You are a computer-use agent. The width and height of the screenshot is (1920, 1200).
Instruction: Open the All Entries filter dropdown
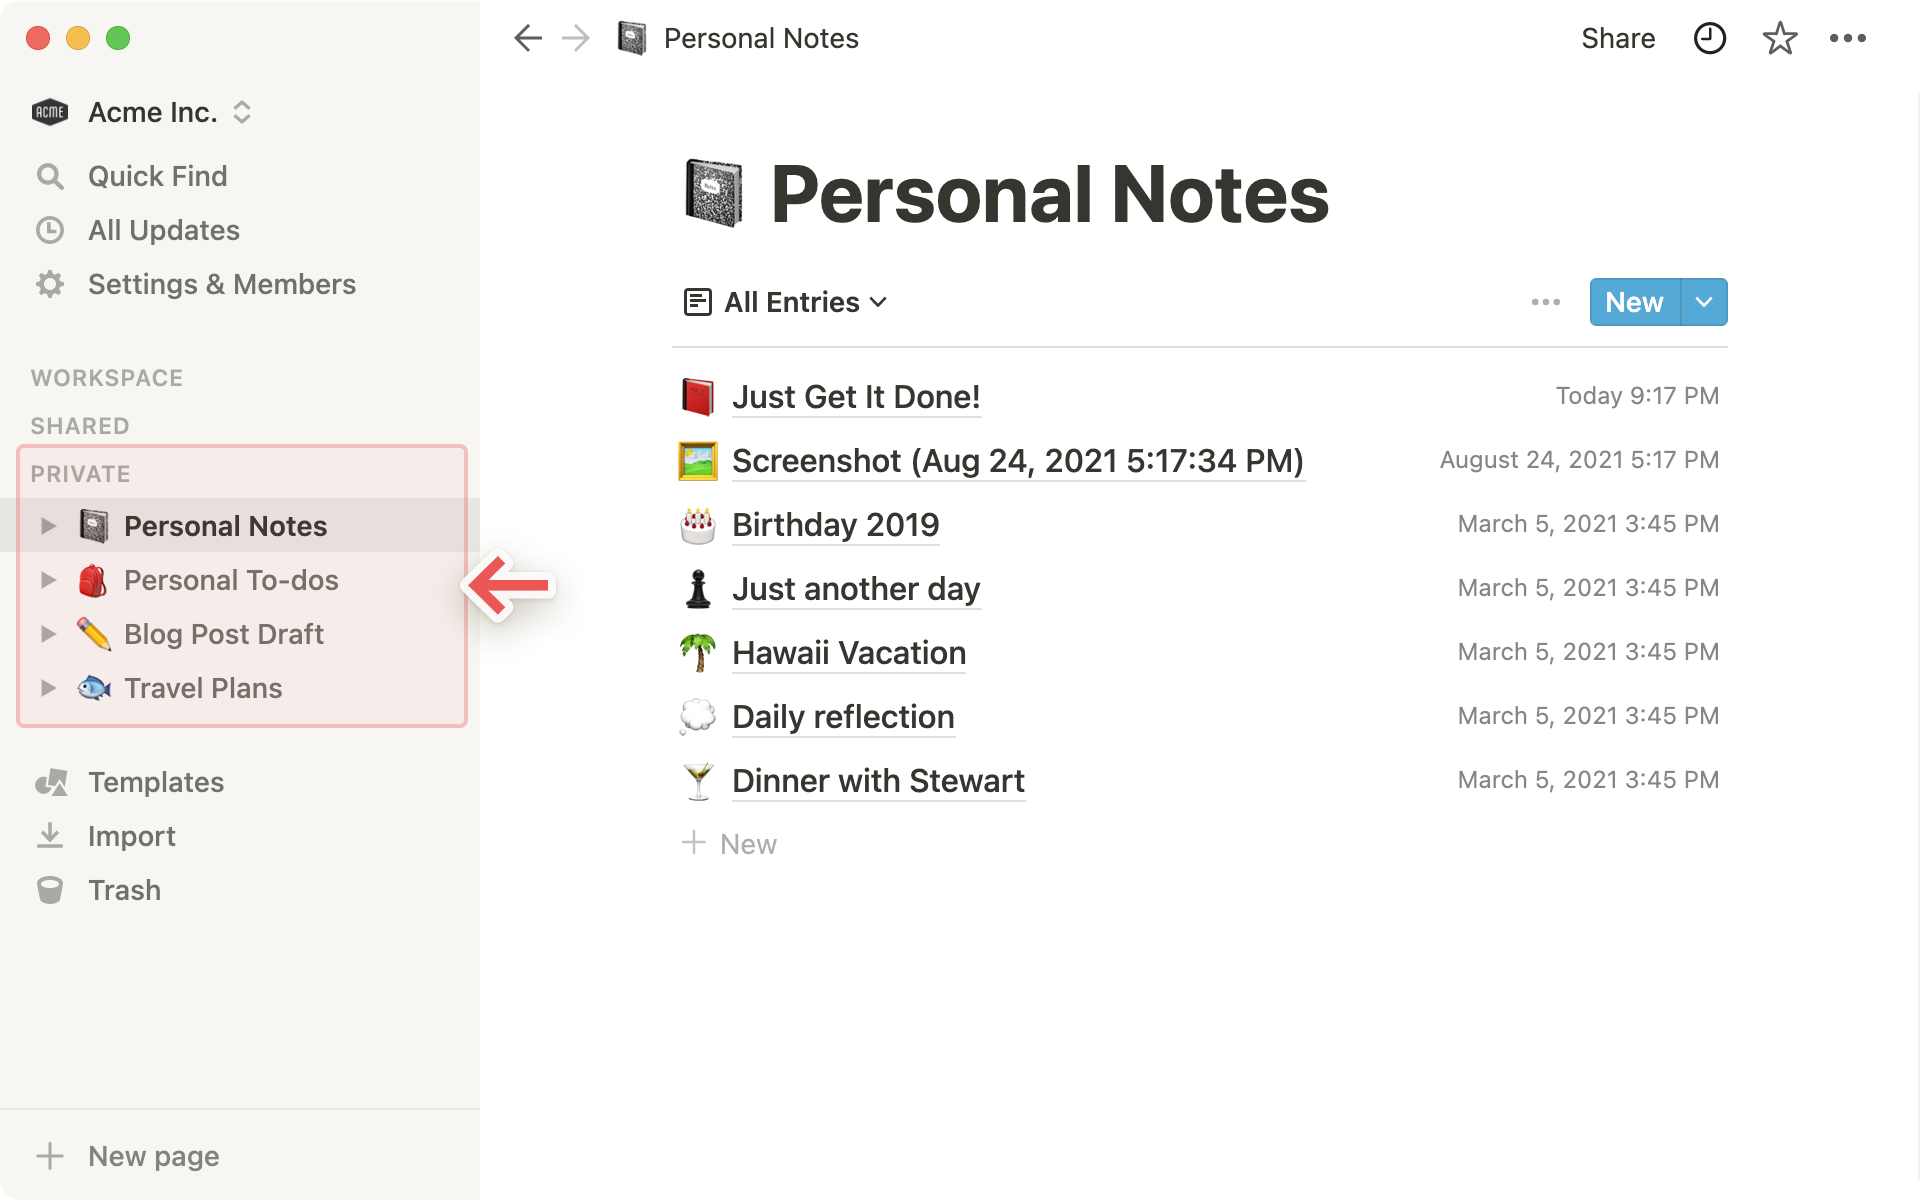[785, 303]
